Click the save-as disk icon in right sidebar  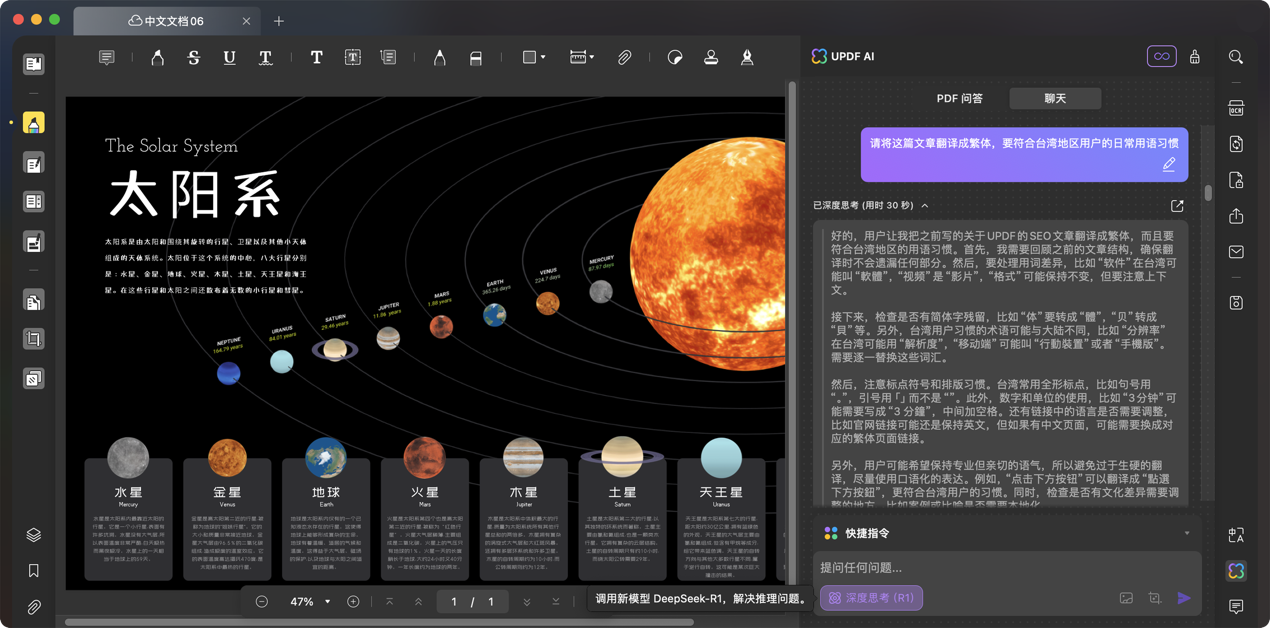pos(1236,302)
